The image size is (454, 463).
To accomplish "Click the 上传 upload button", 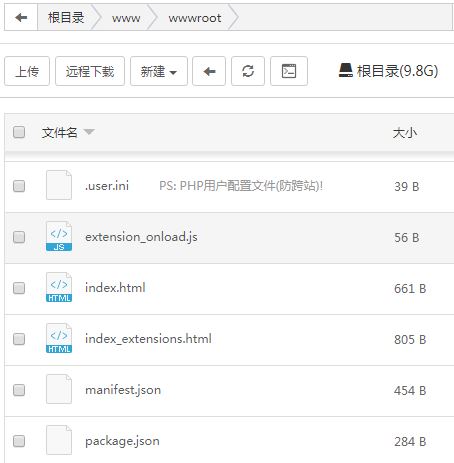I will (27, 71).
